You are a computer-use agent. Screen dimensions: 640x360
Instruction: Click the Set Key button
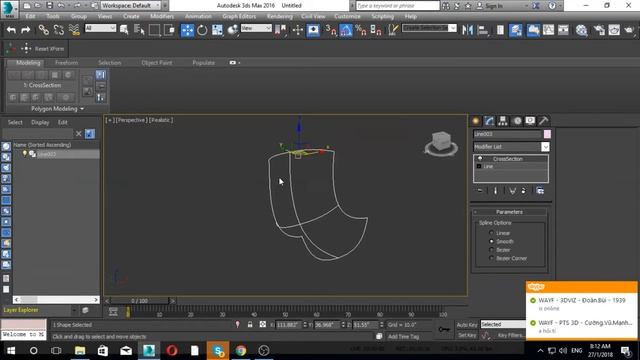point(467,335)
